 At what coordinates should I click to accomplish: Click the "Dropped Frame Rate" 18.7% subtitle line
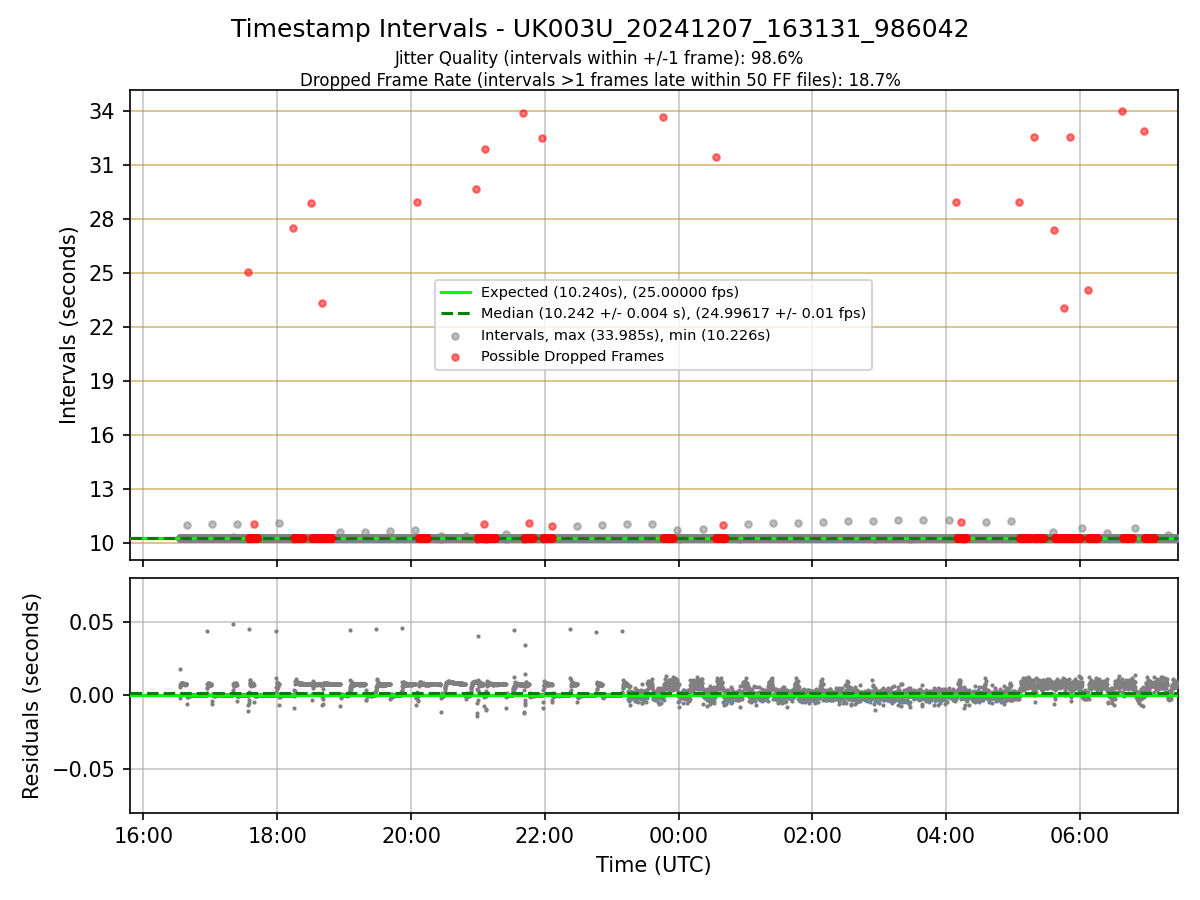pyautogui.click(x=600, y=80)
